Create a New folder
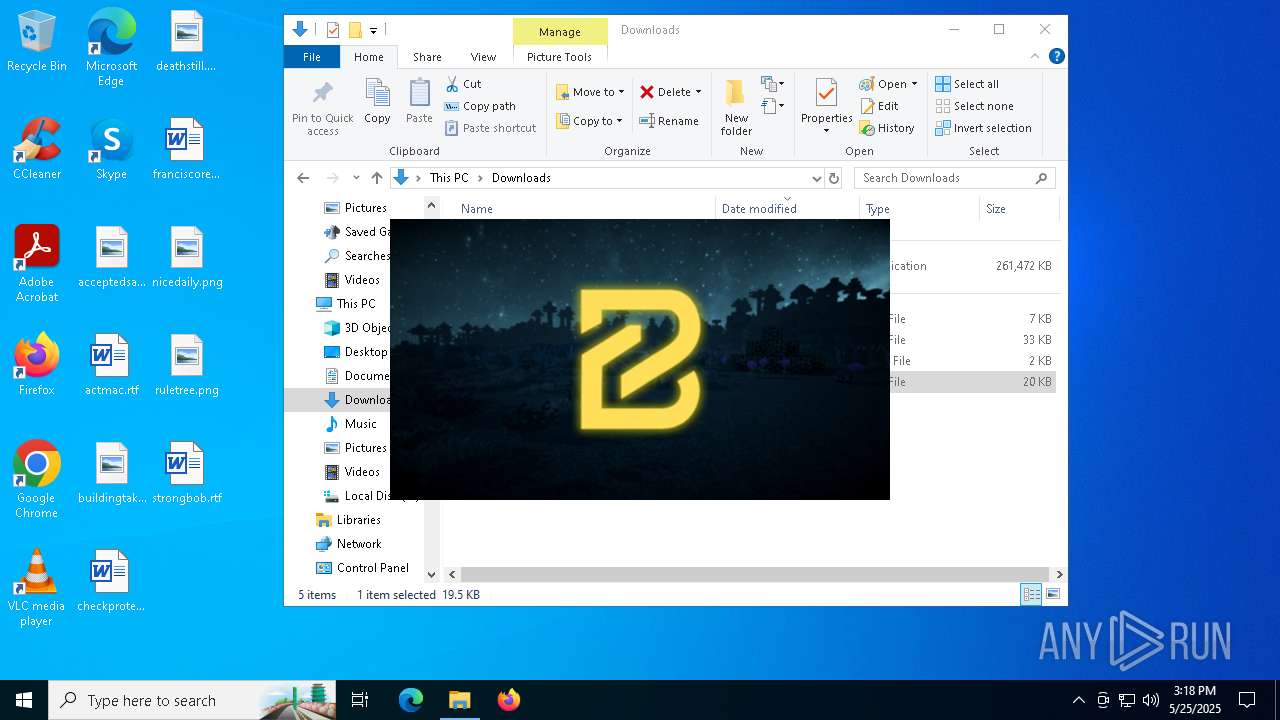Image resolution: width=1280 pixels, height=720 pixels. [736, 107]
